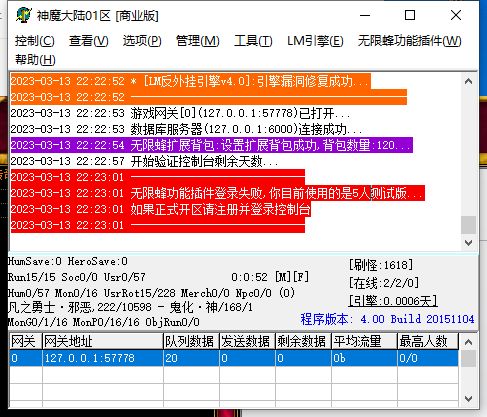Click the 平均流量 column header

click(x=364, y=341)
